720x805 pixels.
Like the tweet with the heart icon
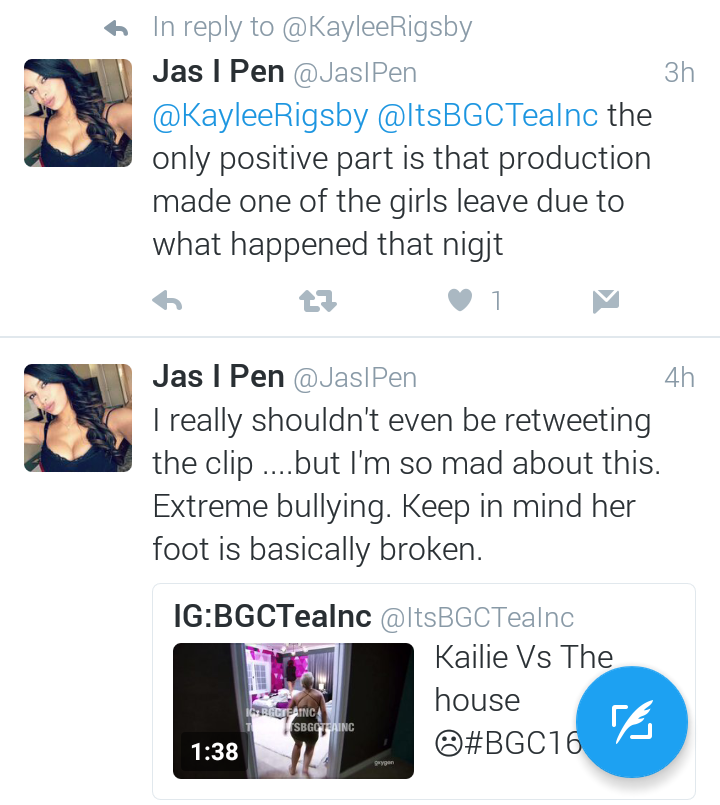(460, 300)
